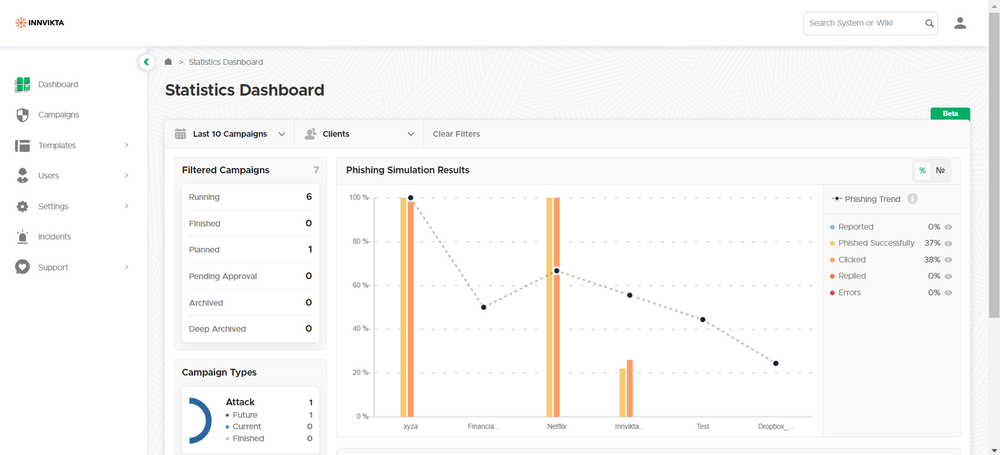The image size is (1000, 455).
Task: Click the Dropbox trend data point
Action: tap(776, 363)
